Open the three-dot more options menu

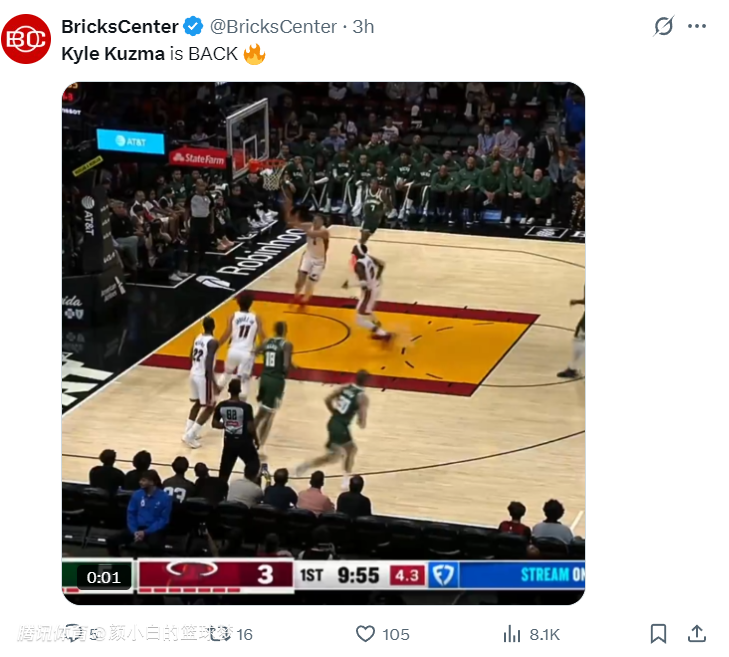coord(697,27)
